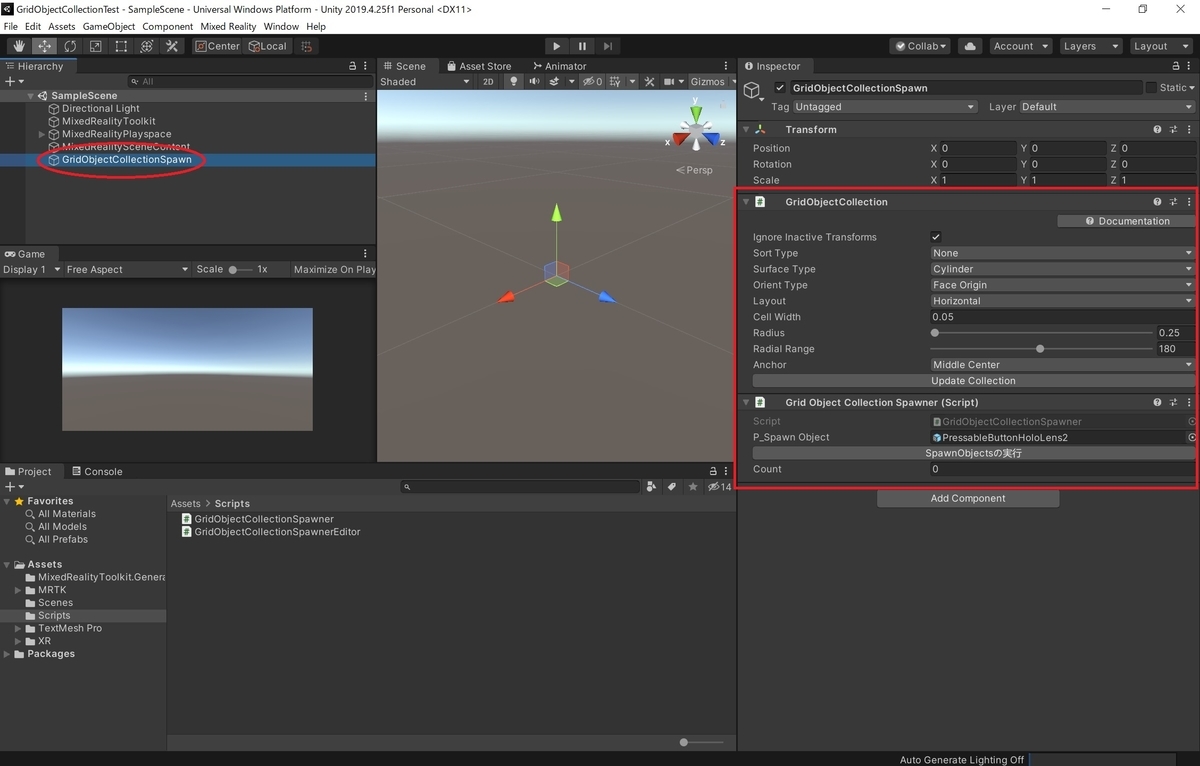The width and height of the screenshot is (1200, 766).
Task: Switch to the Asset Store tab
Action: (478, 66)
